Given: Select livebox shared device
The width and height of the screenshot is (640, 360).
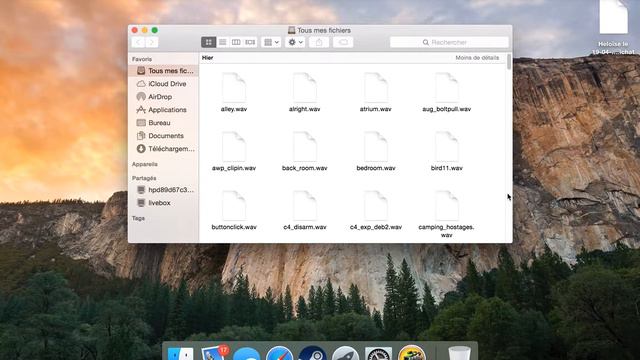Looking at the screenshot, I should pos(164,203).
